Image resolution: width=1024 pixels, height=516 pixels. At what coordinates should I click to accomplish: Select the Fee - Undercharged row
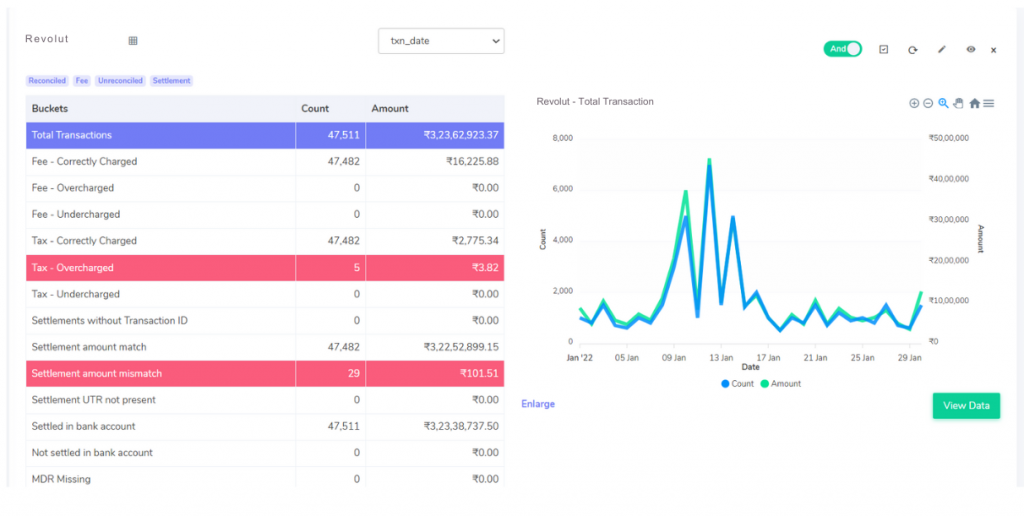265,215
